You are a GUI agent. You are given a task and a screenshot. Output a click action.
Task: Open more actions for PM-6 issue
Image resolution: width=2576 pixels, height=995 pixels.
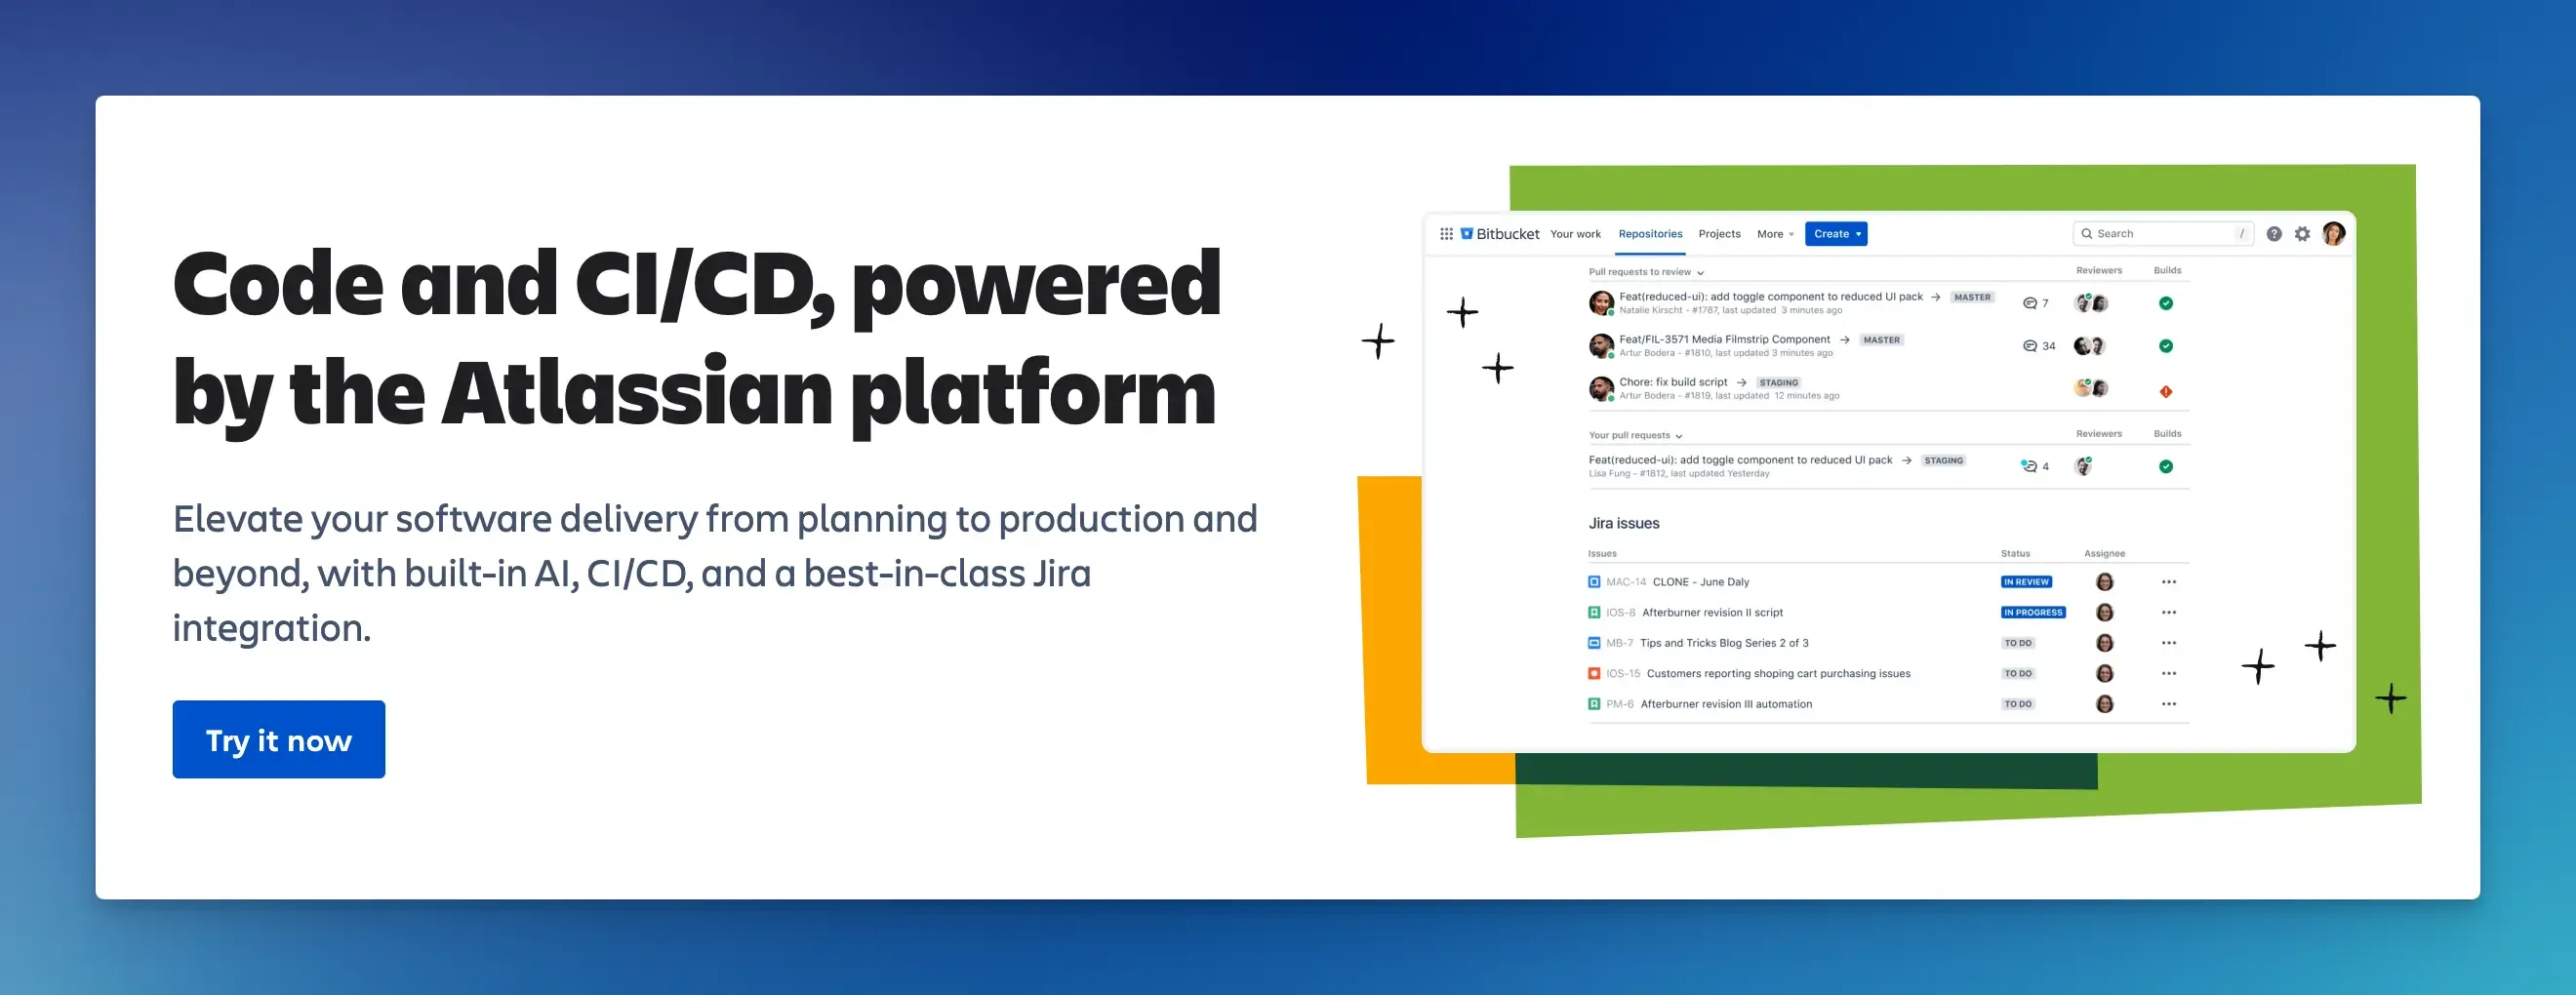pyautogui.click(x=2168, y=704)
